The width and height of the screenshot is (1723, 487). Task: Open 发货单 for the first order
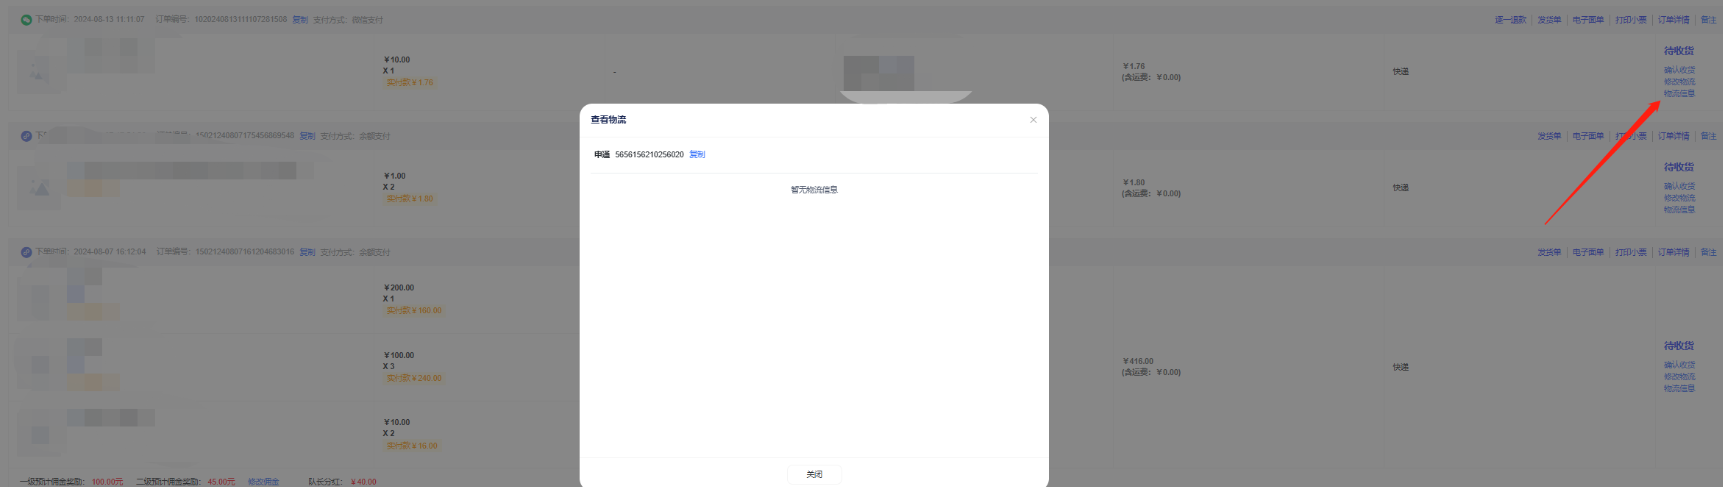[x=1549, y=20]
